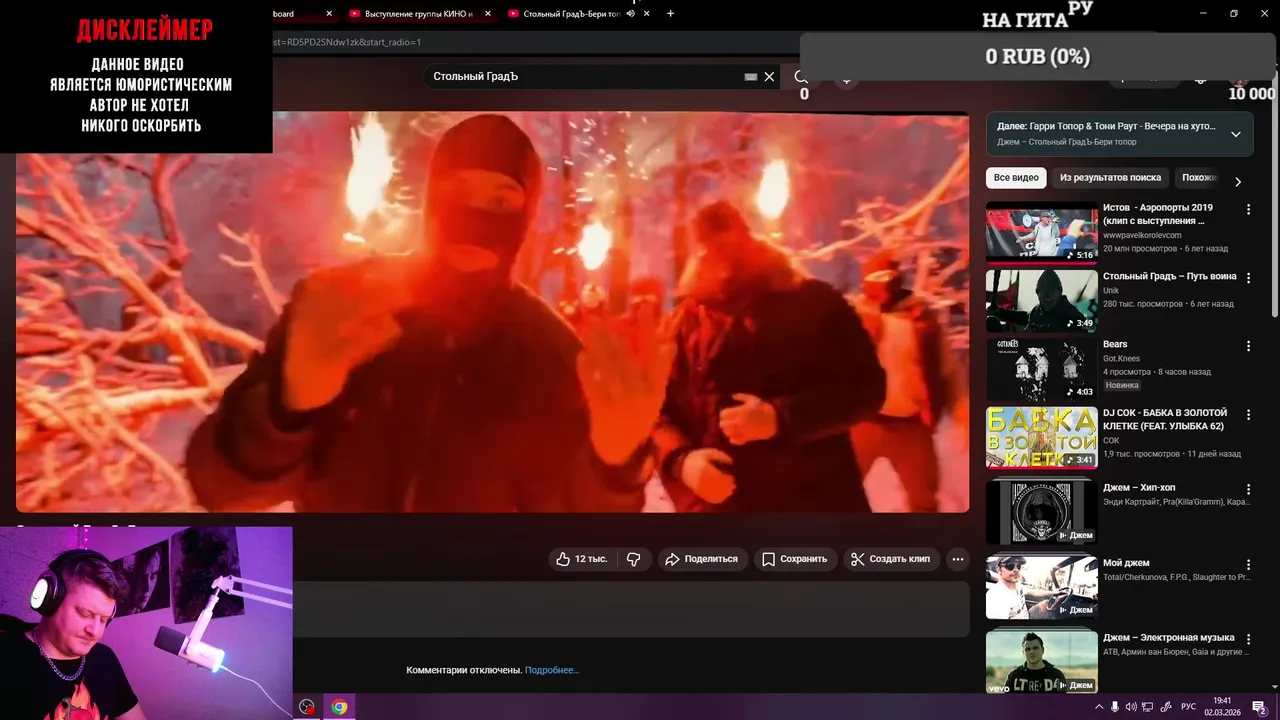
Task: Open Chrome from the taskbar
Action: 339,707
